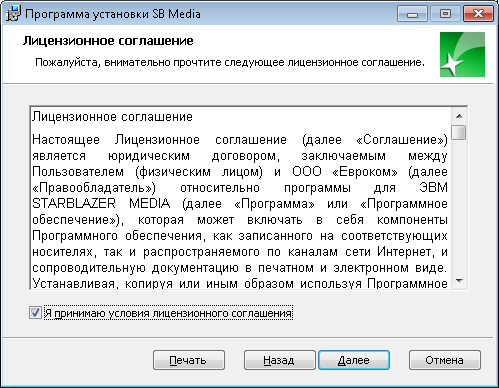Minimize the SB Media installer window
The image size is (499, 388).
[x=412, y=14]
